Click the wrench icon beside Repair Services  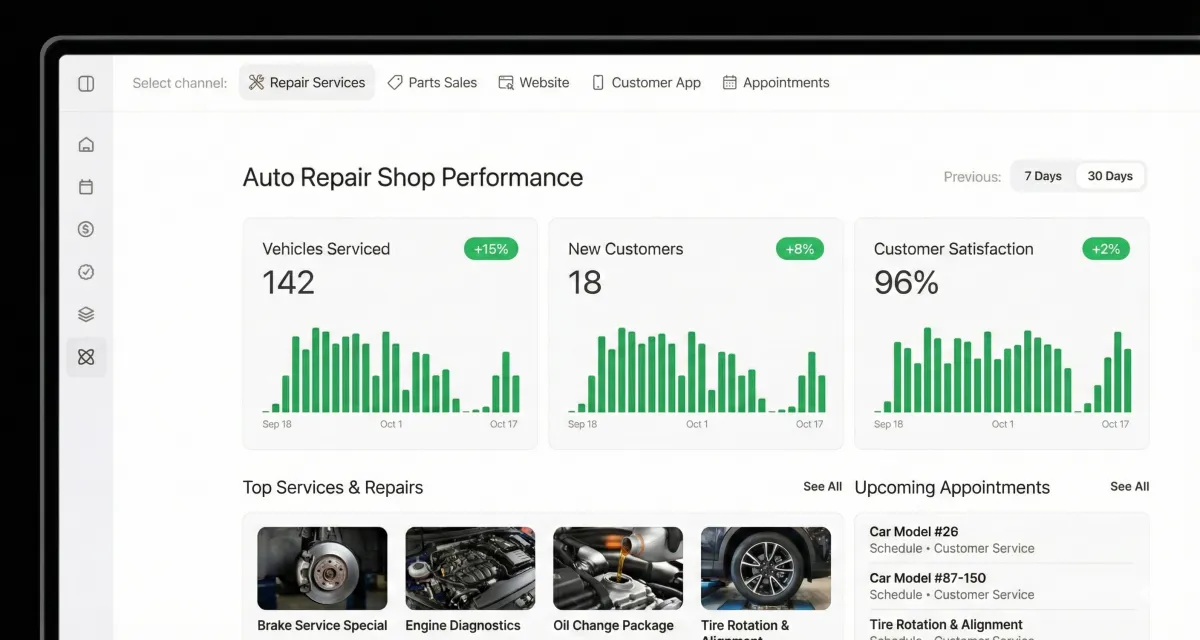click(x=256, y=83)
